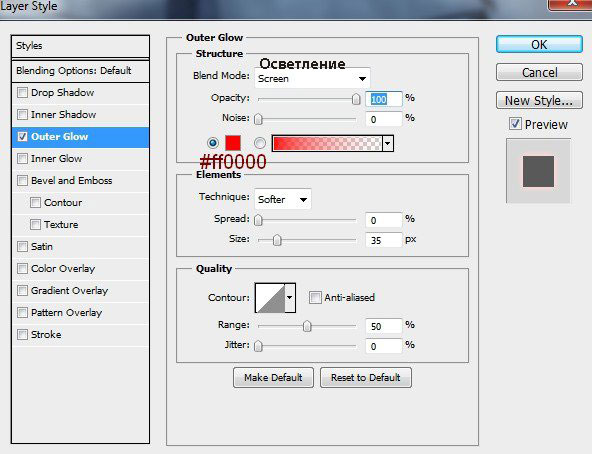Confirm with the OK button
The height and width of the screenshot is (454, 592).
click(x=539, y=45)
